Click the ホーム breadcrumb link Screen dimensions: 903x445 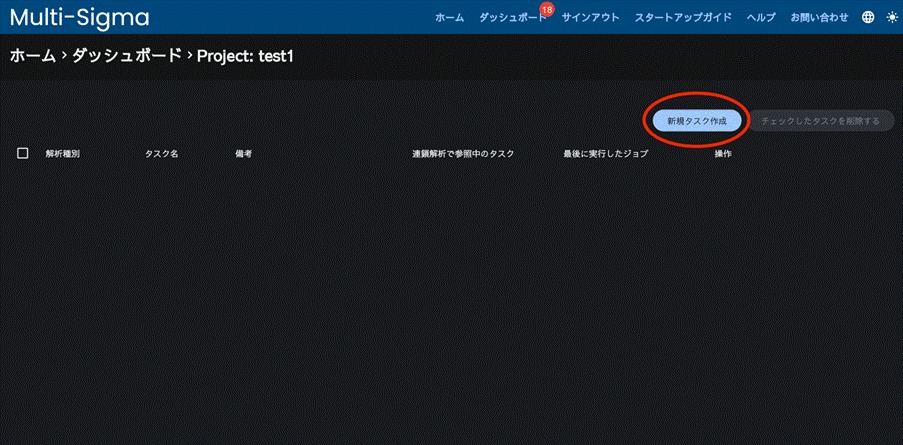32,57
